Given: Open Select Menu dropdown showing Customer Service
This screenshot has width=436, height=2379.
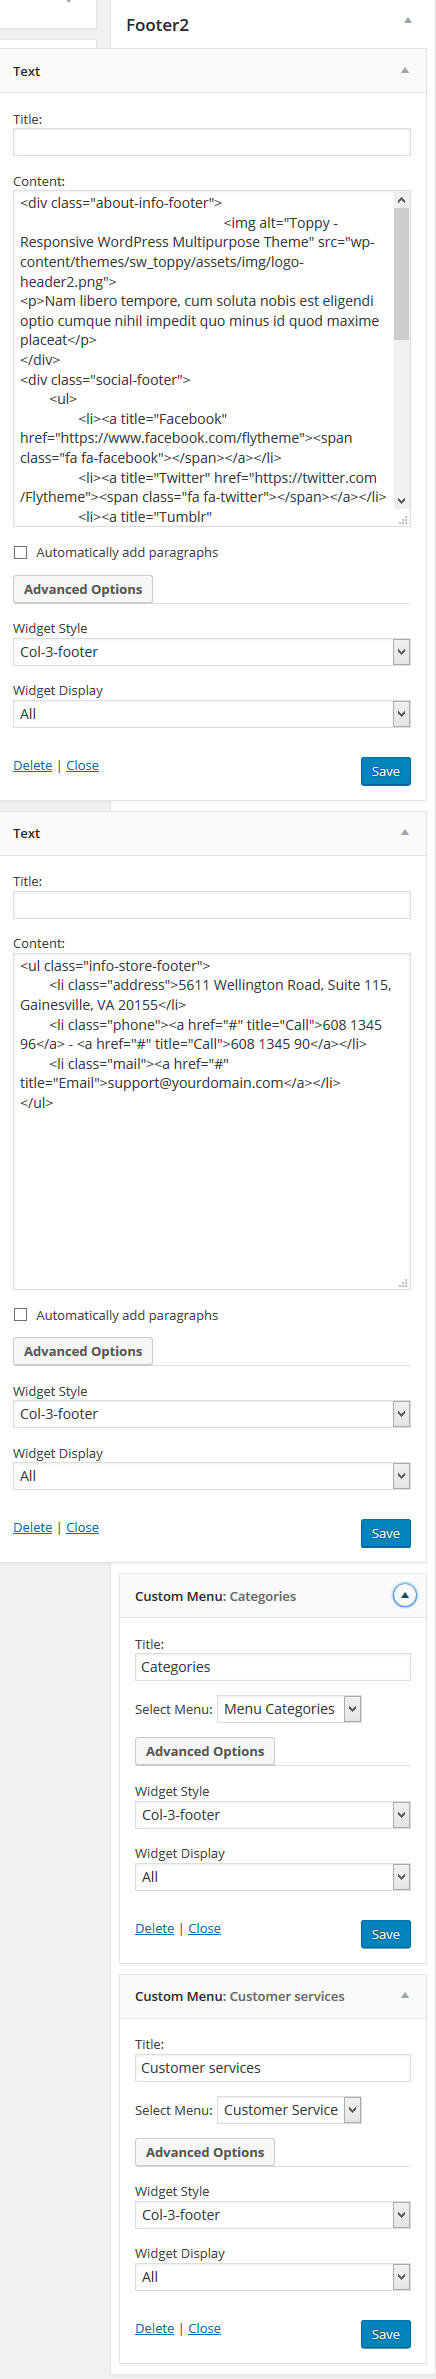Looking at the screenshot, I should point(289,2110).
